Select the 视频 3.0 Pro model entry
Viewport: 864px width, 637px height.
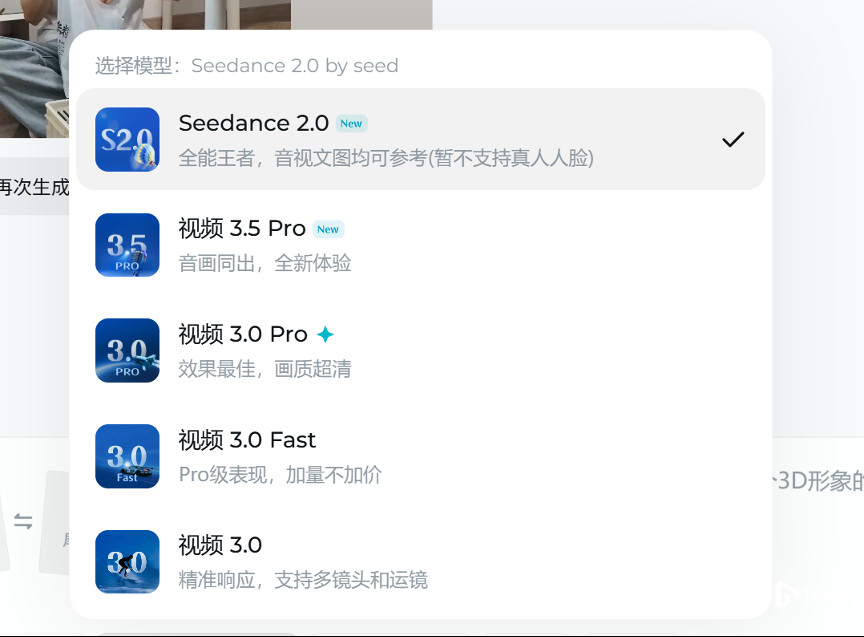420,350
